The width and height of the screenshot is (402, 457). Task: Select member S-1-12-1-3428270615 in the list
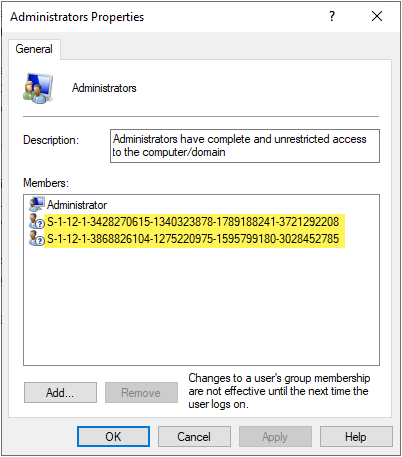coord(193,222)
